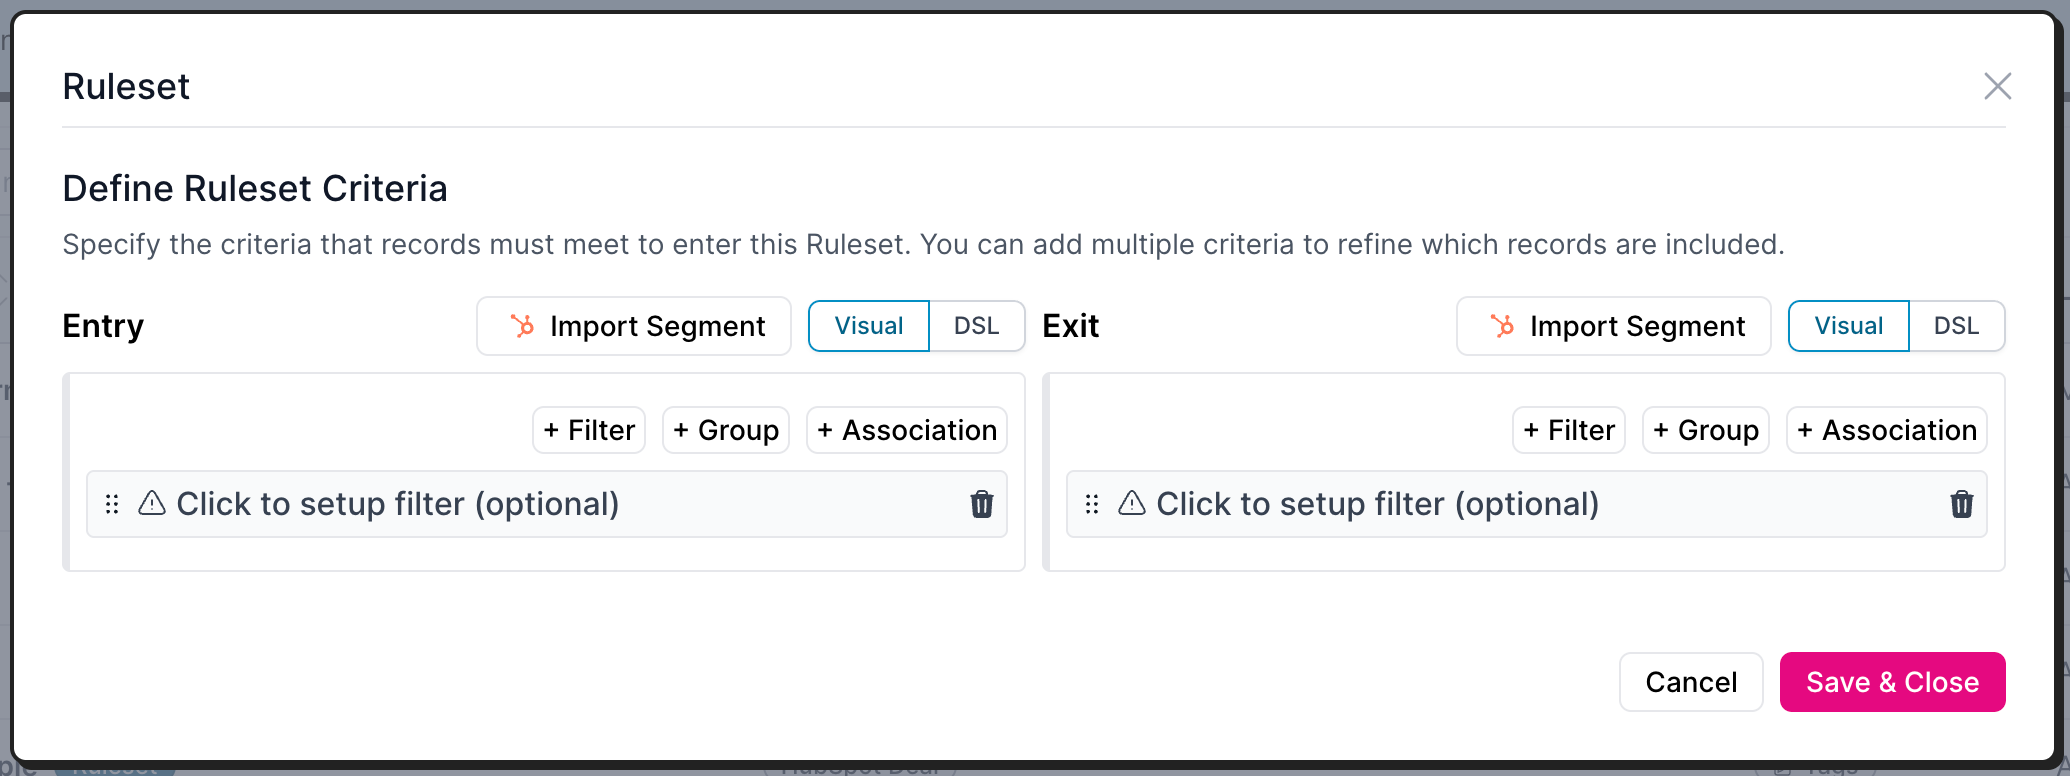Add a Filter to Entry criteria
This screenshot has height=776, width=2070.
(x=589, y=430)
